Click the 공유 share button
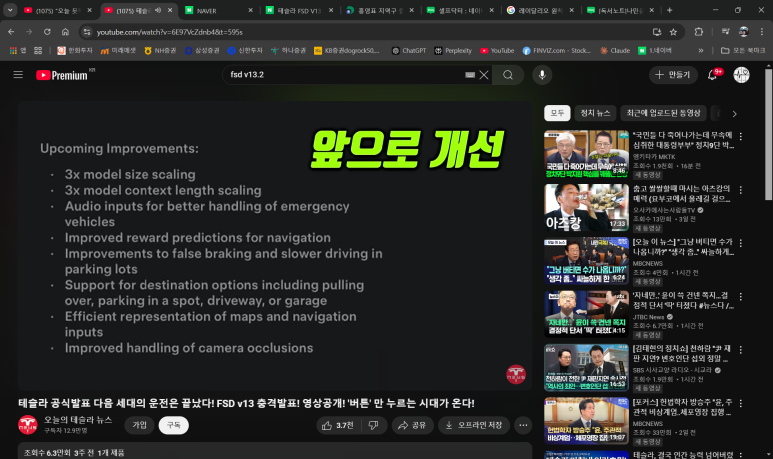 412,425
